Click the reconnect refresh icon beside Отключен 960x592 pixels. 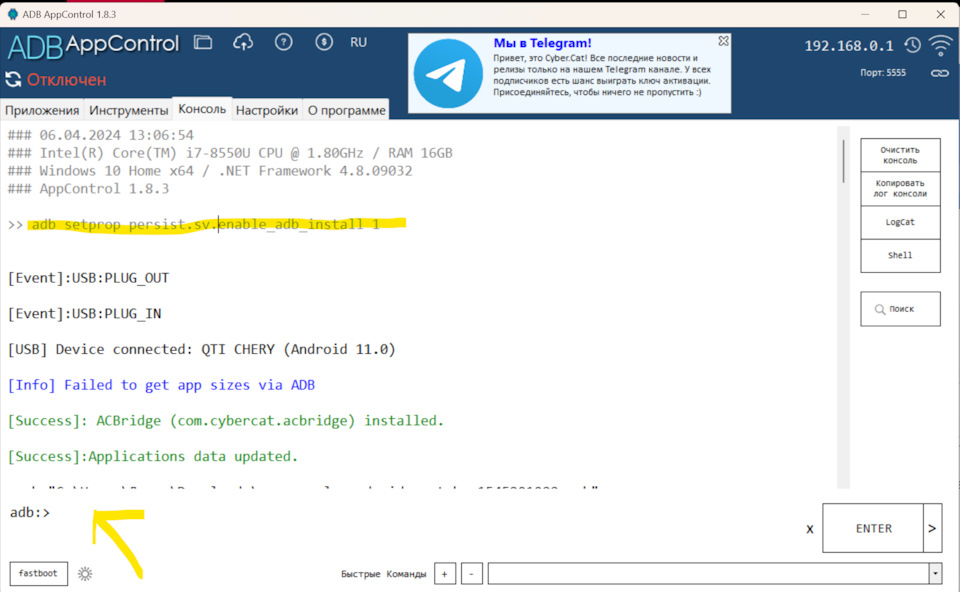13,80
